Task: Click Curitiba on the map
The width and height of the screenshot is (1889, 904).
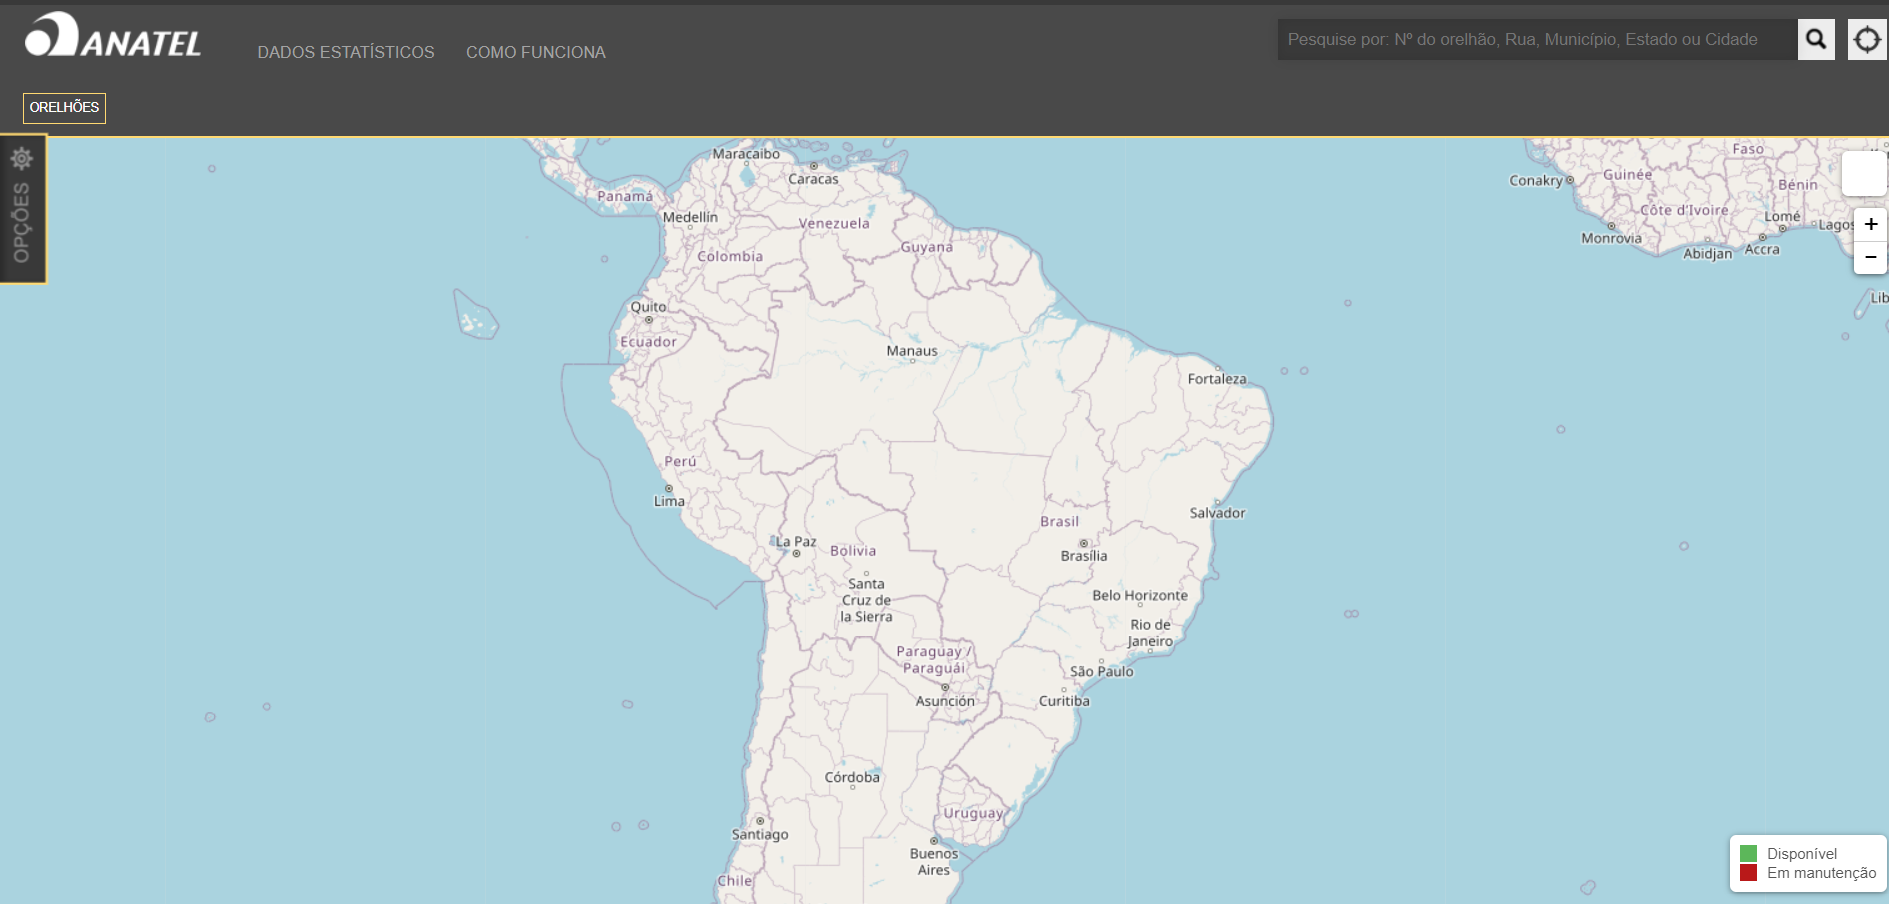Action: (x=1064, y=701)
